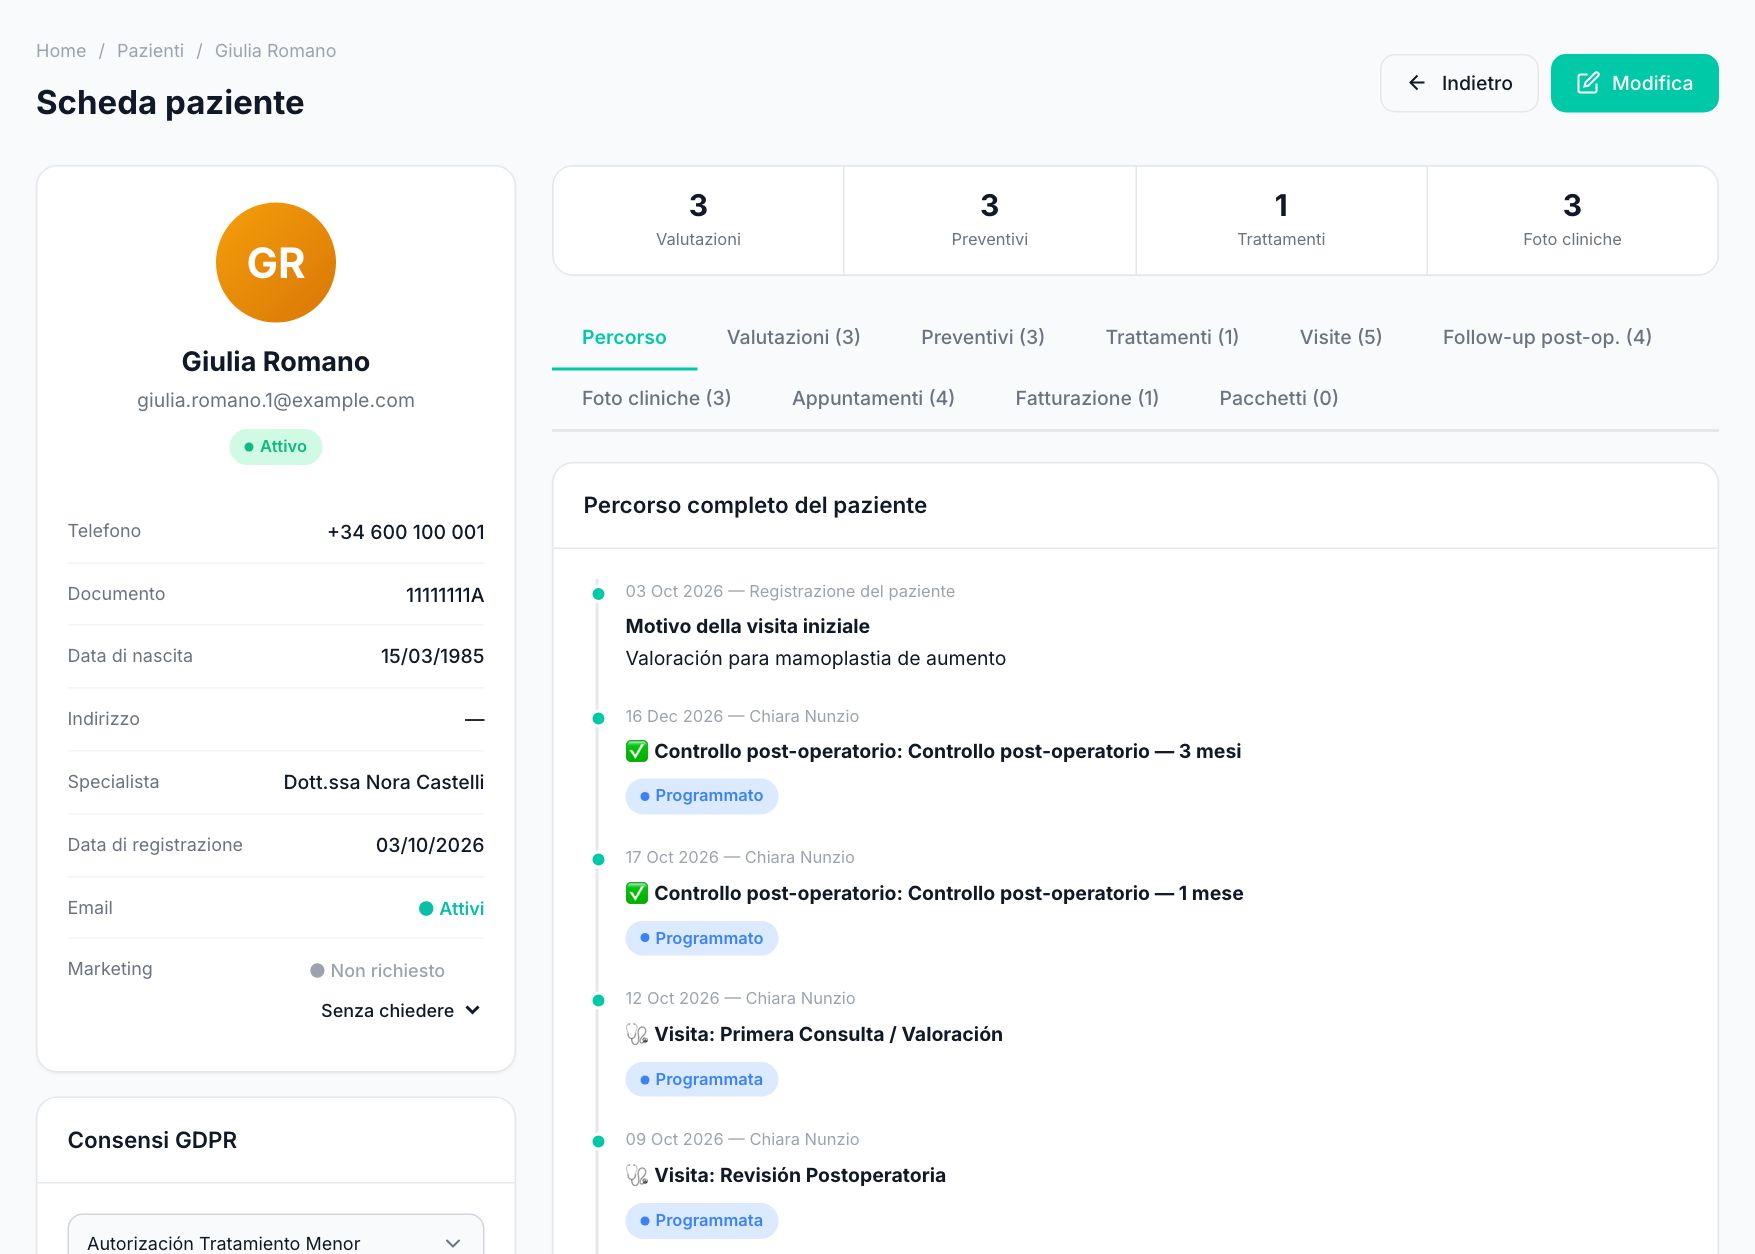Click the green checkmark icon for 1 mese
Image resolution: width=1755 pixels, height=1254 pixels.
coord(637,893)
